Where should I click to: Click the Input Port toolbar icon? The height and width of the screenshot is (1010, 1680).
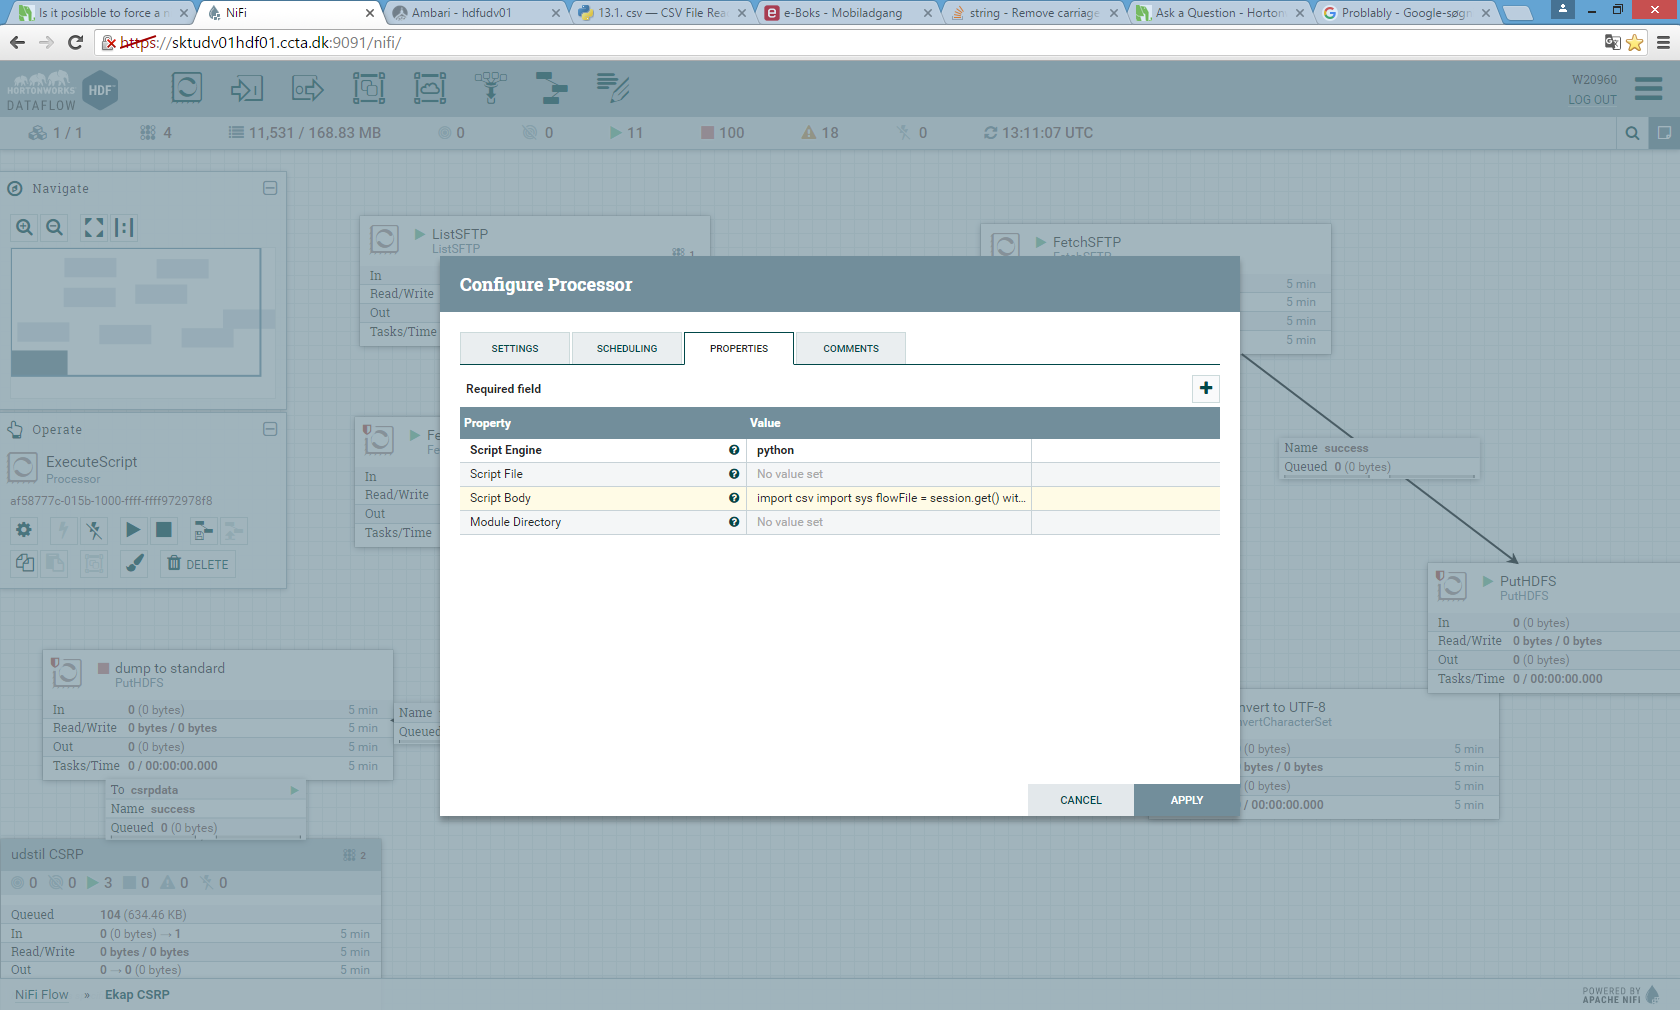point(247,87)
